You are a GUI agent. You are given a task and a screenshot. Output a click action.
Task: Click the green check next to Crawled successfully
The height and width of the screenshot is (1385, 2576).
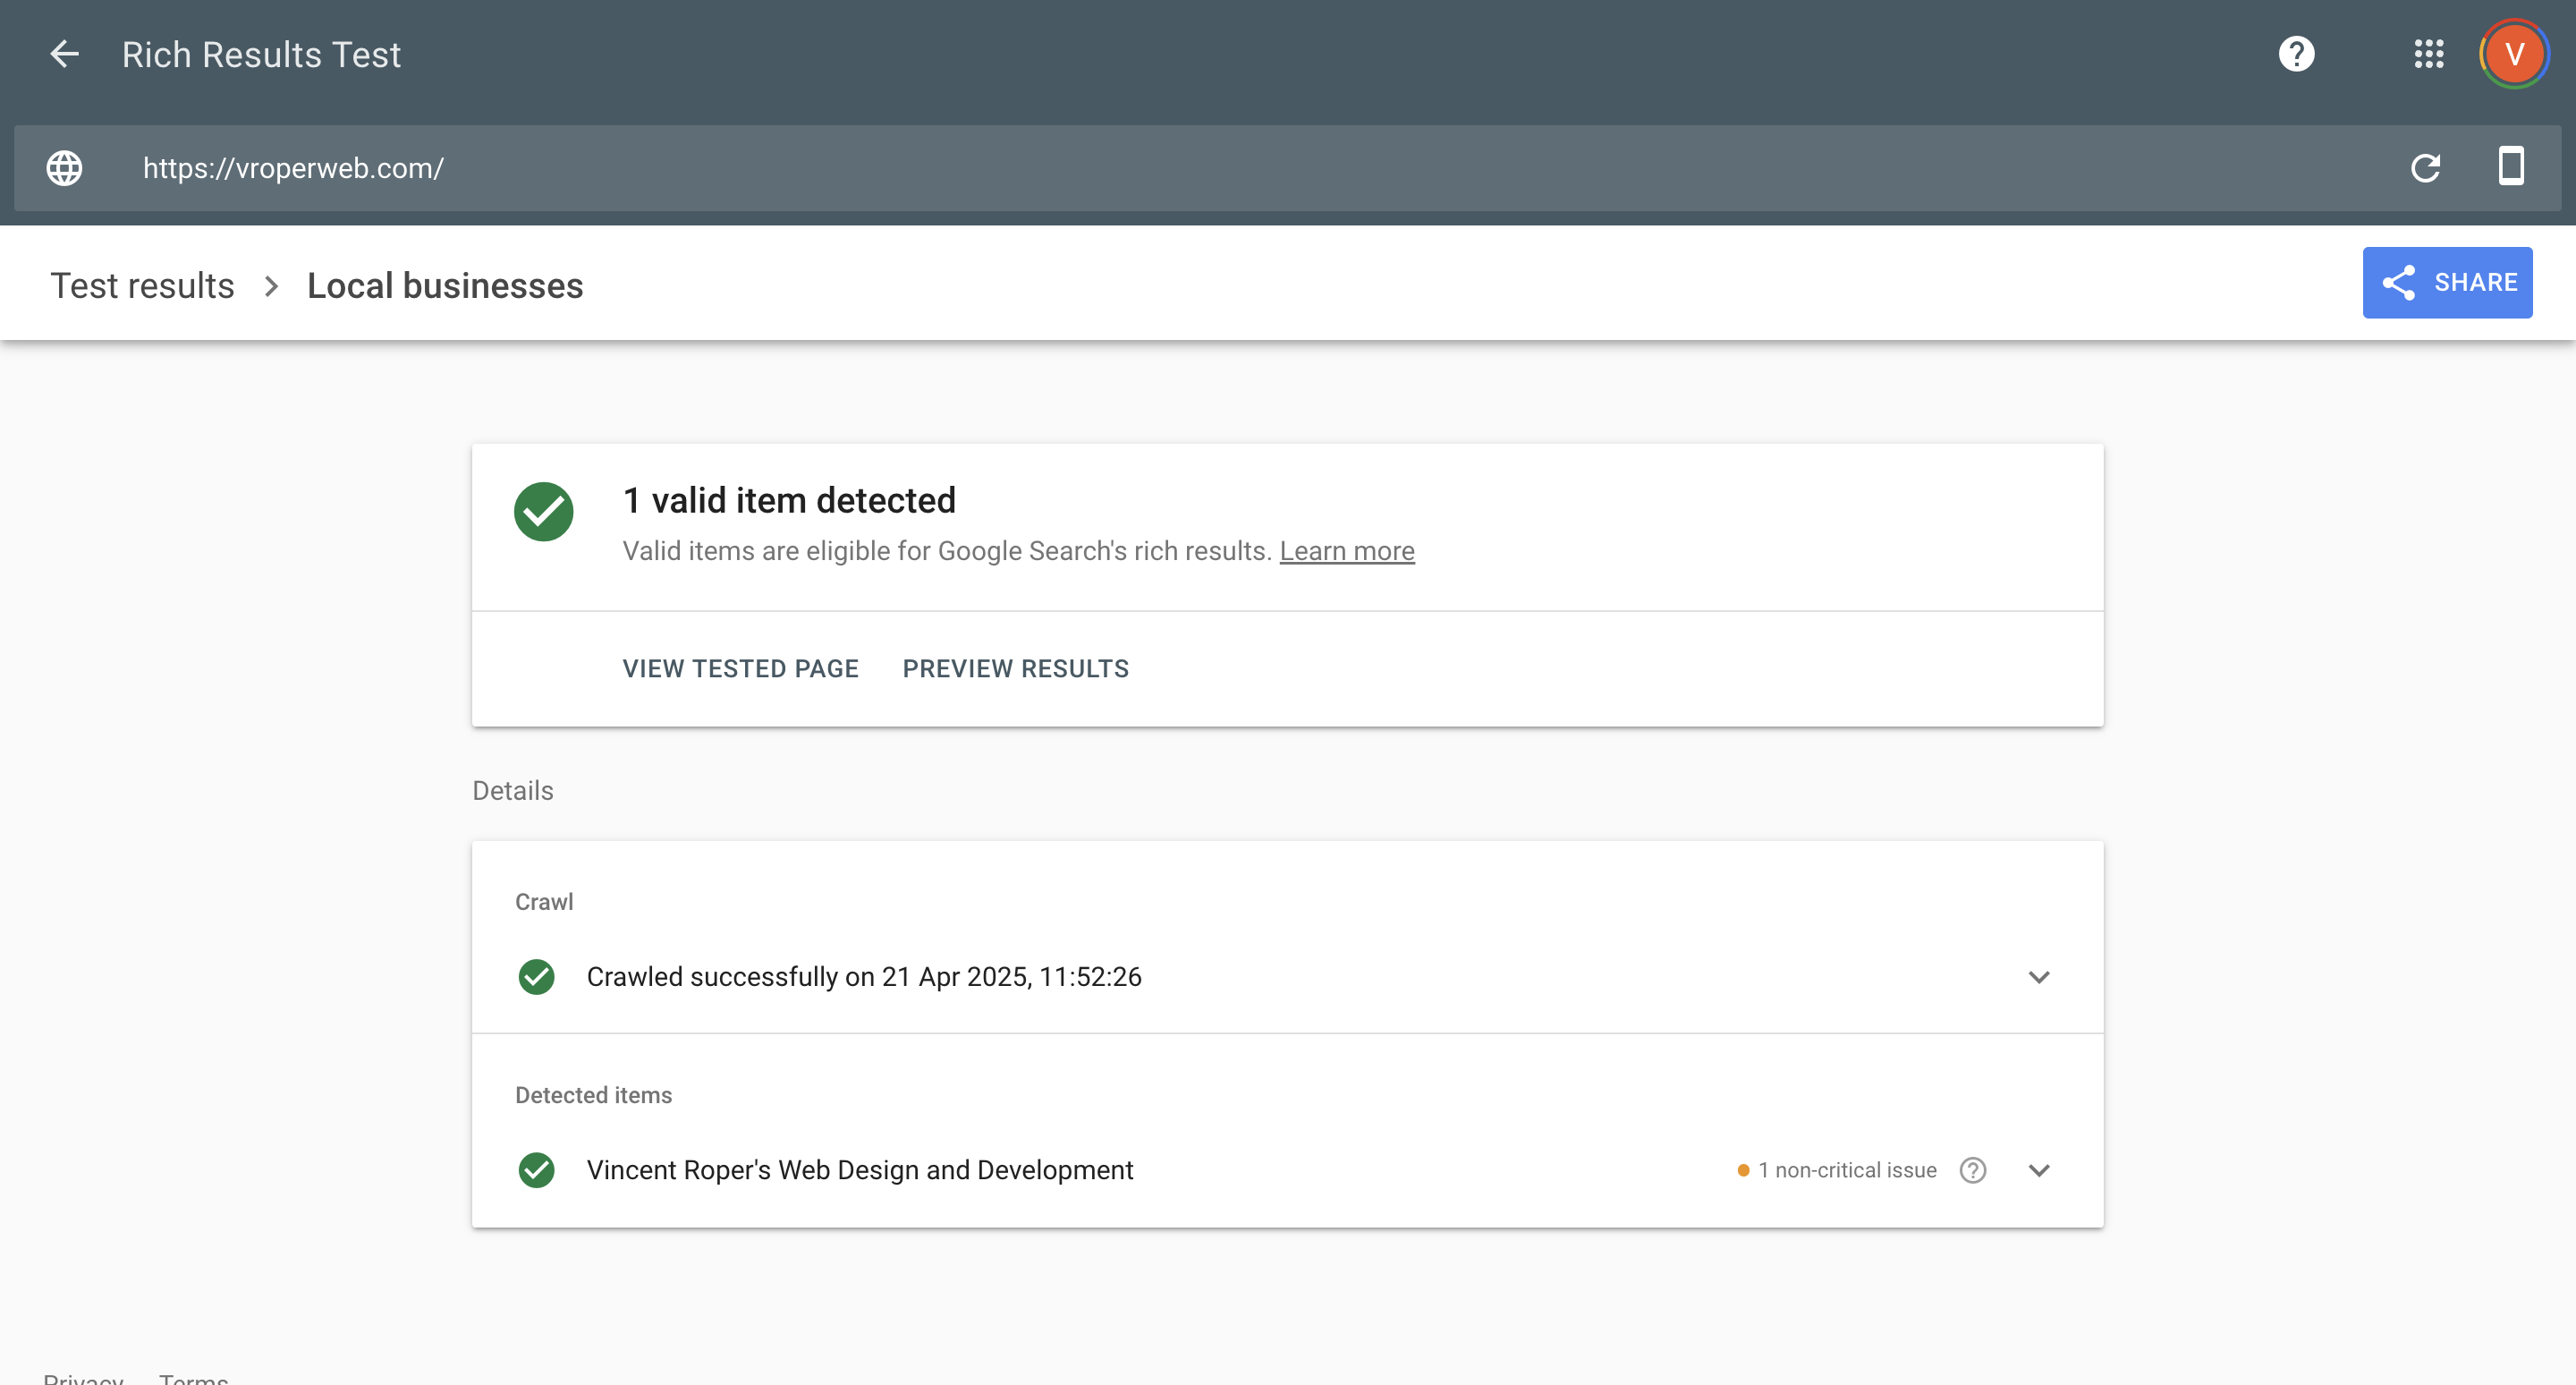537,977
